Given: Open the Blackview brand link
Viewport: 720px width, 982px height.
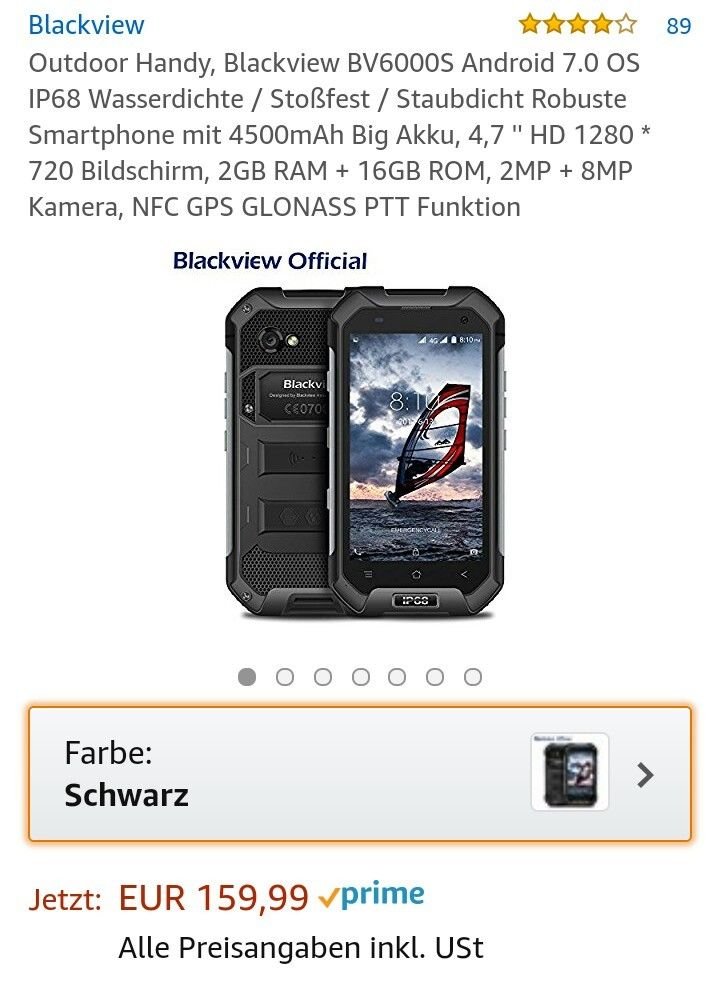Looking at the screenshot, I should 86,25.
